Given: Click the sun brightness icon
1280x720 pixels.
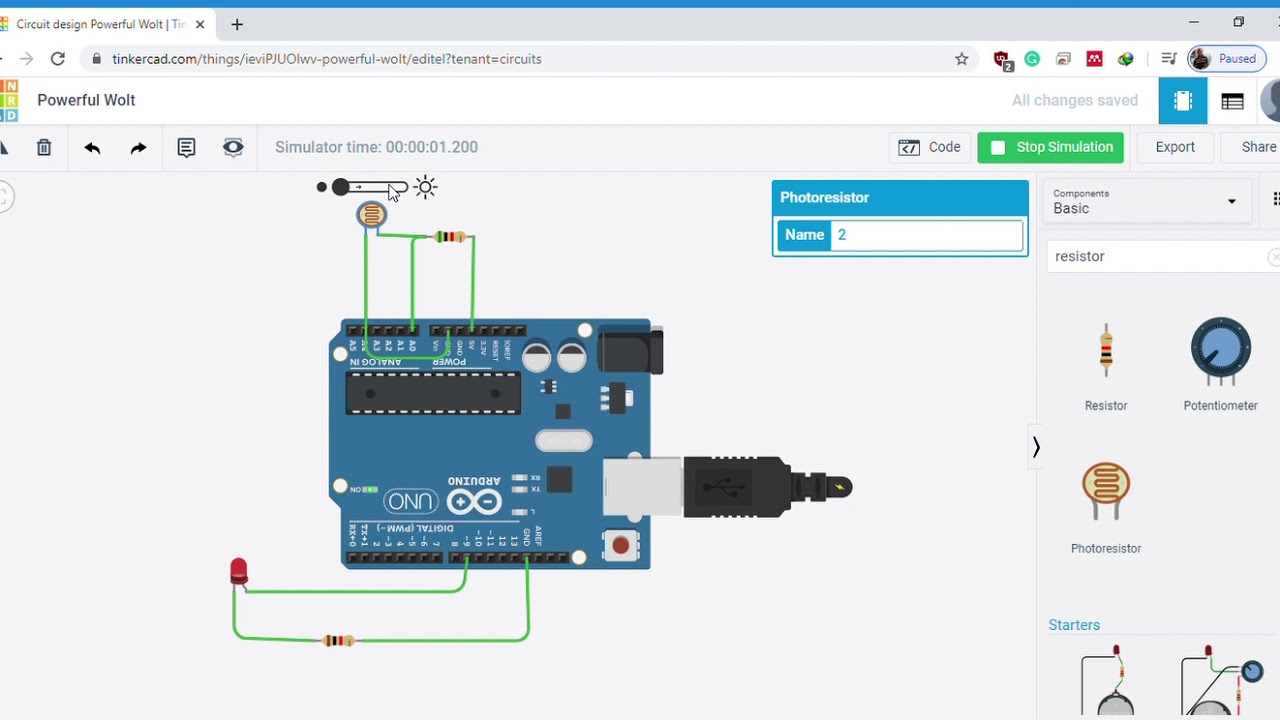Looking at the screenshot, I should click(426, 187).
